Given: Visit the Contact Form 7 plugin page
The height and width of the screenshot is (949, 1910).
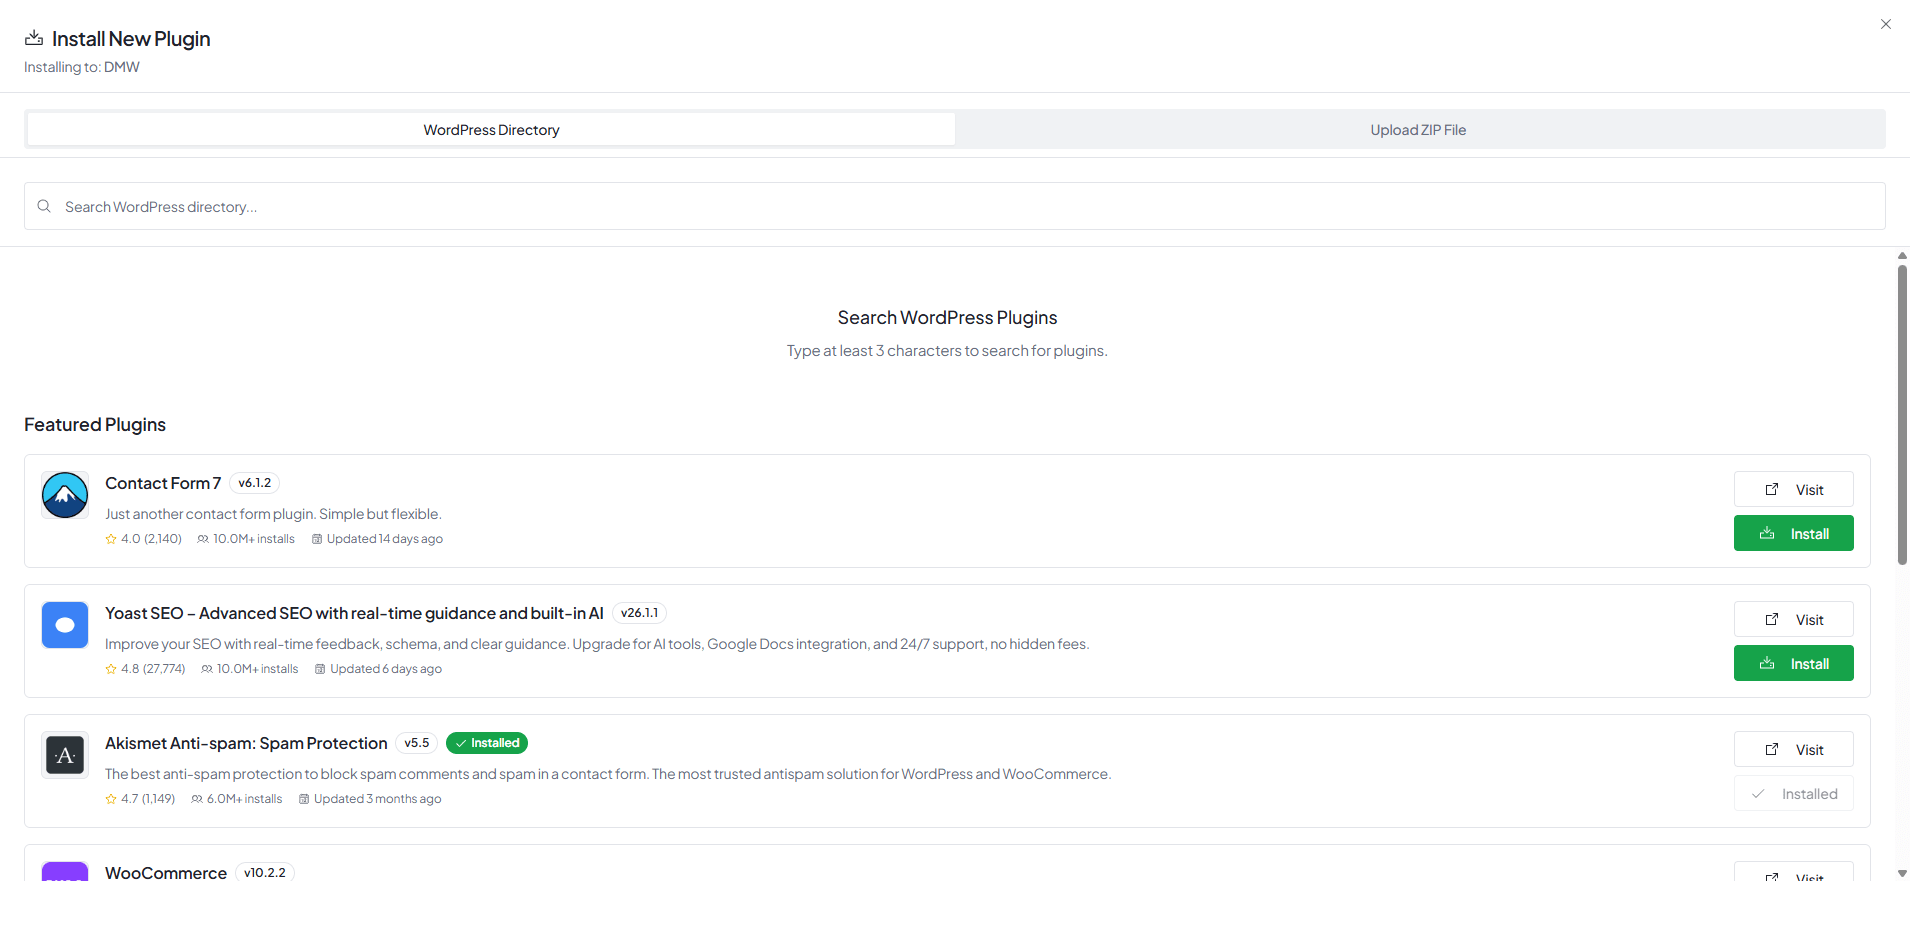Looking at the screenshot, I should click(x=1793, y=490).
